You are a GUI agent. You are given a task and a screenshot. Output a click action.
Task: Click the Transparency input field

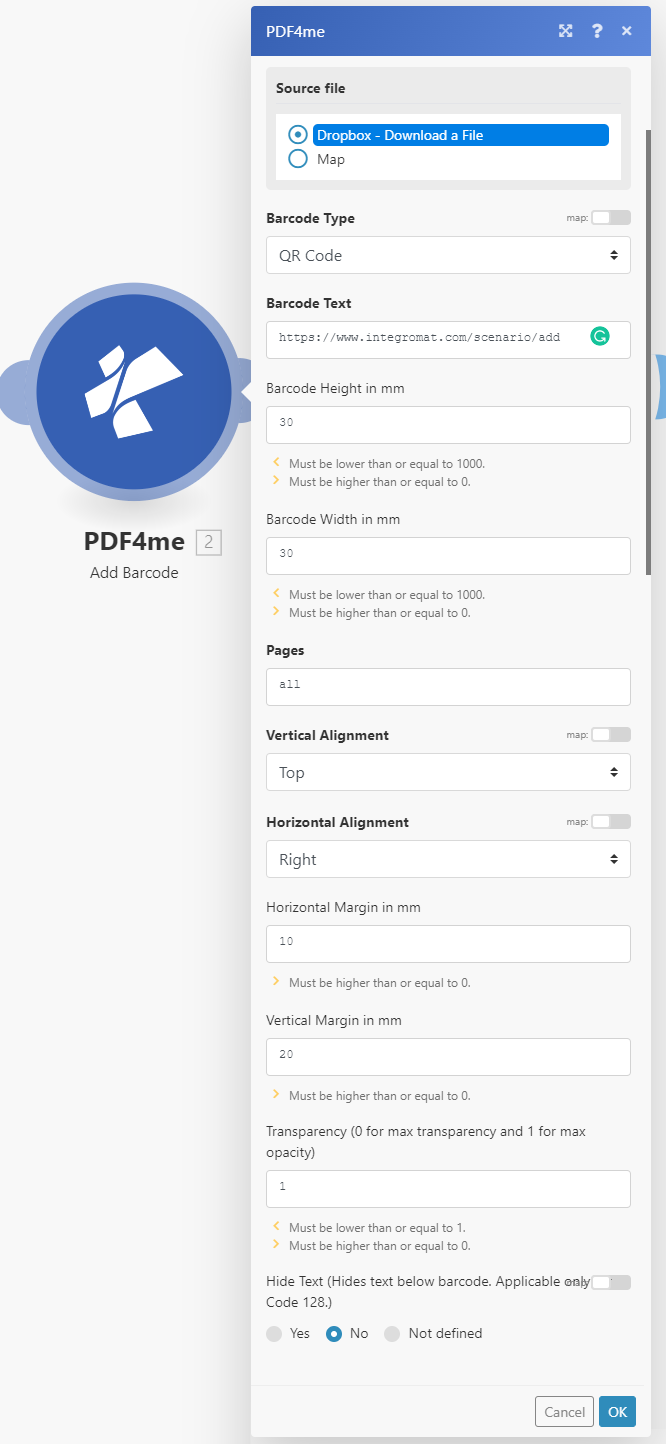pyautogui.click(x=448, y=1188)
